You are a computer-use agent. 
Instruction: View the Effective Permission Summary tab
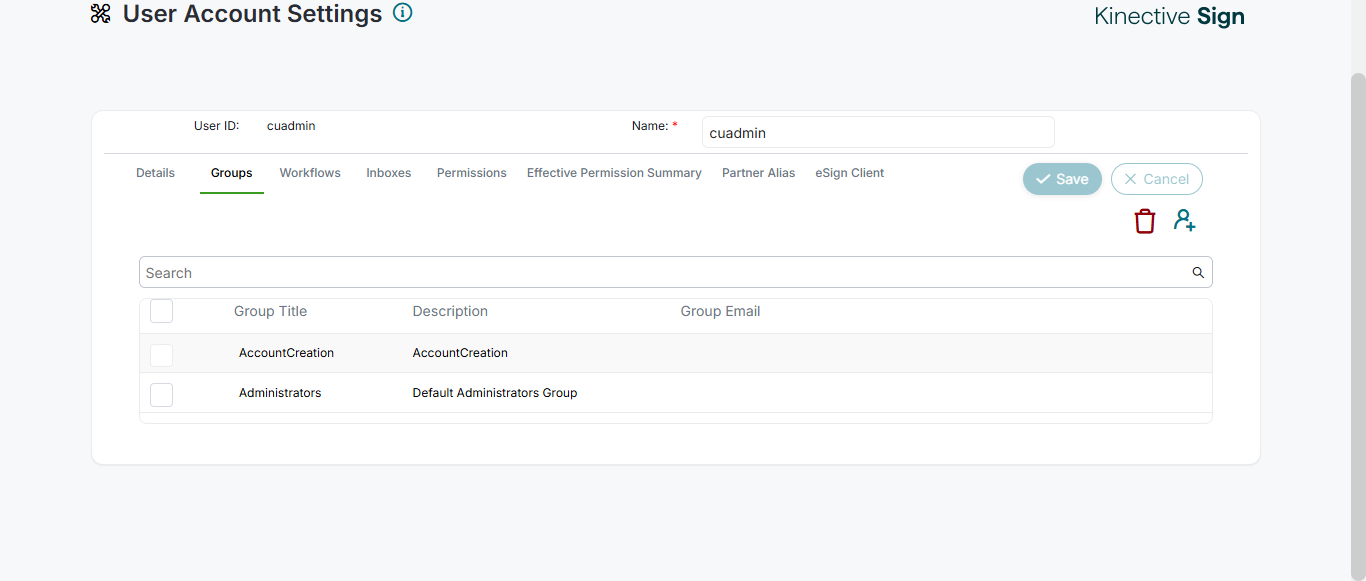pyautogui.click(x=614, y=173)
